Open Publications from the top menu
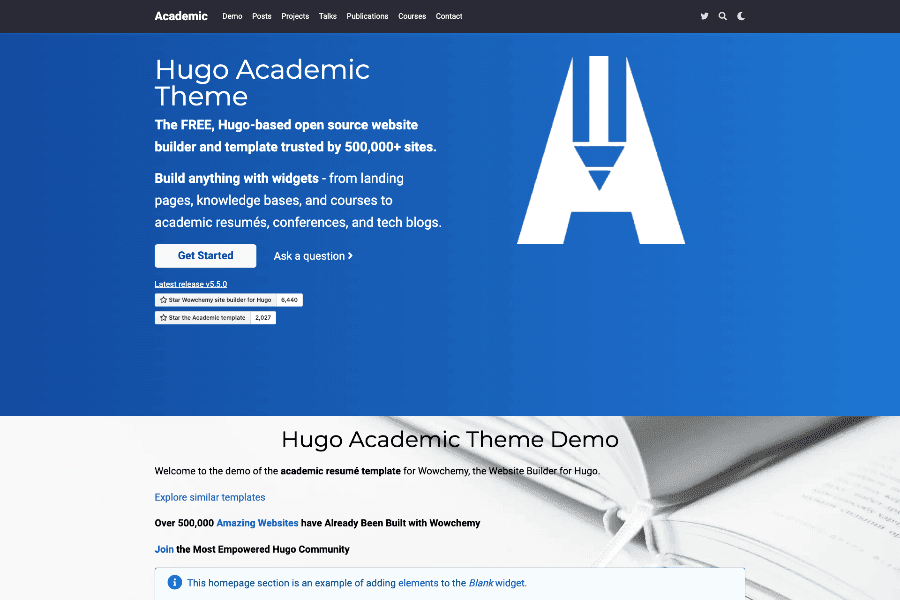 367,16
